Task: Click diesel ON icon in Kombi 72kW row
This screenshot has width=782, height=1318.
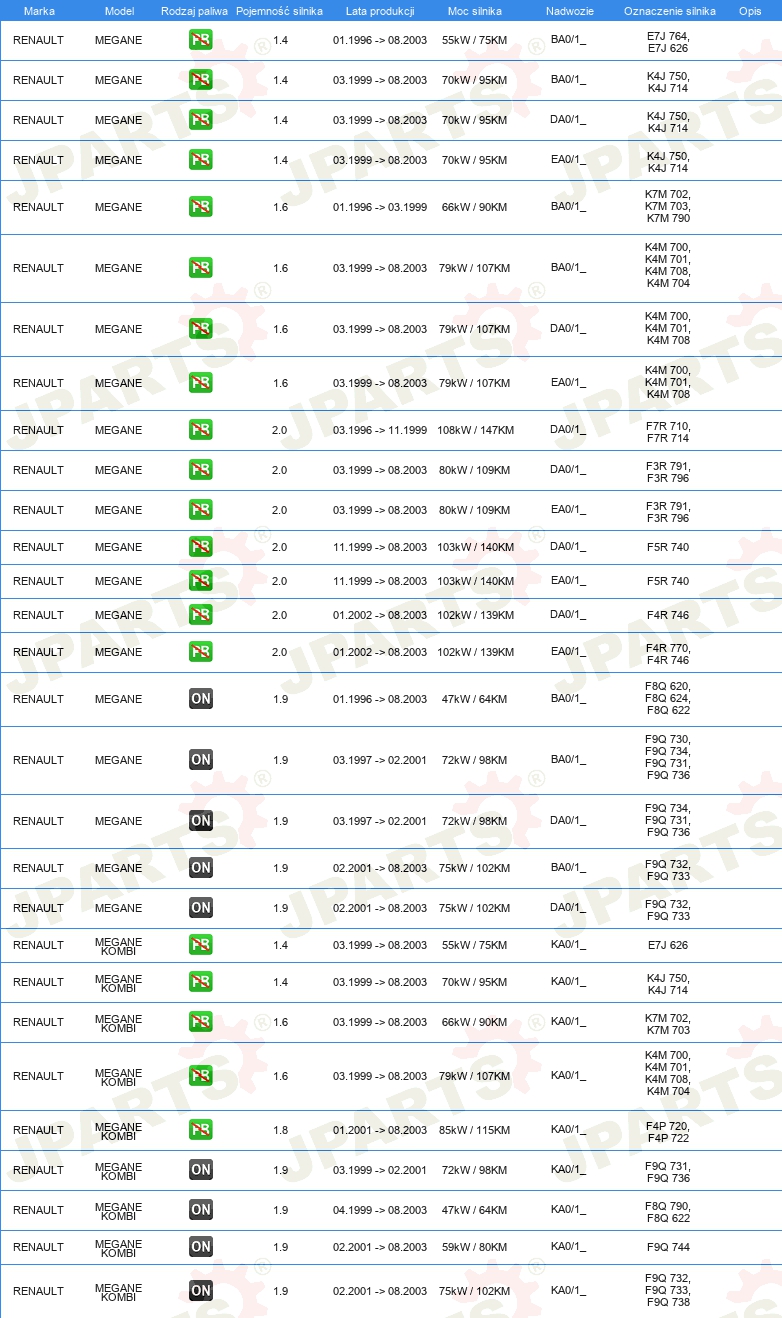Action: click(x=201, y=1170)
